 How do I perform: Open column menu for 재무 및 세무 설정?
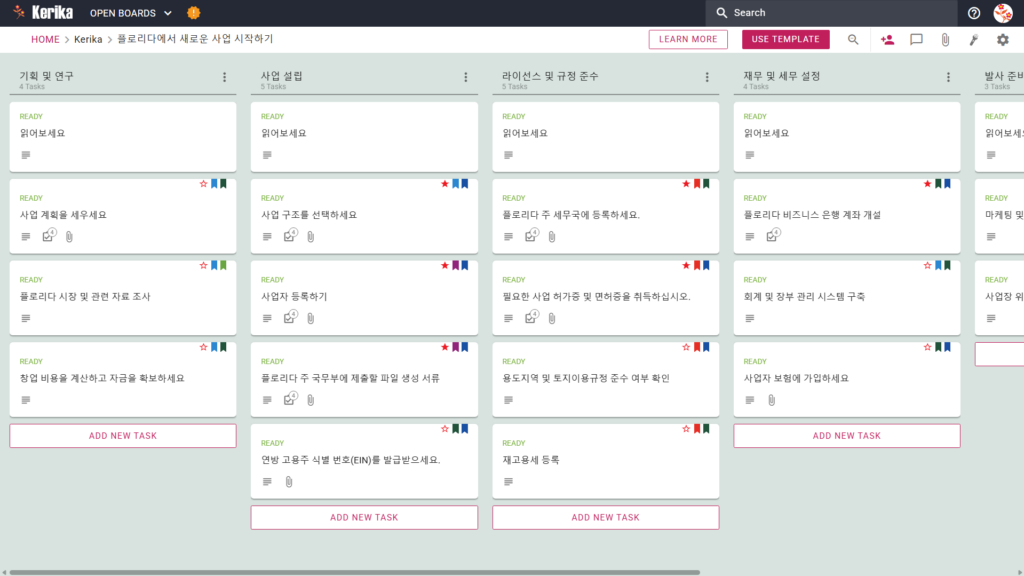pos(948,77)
